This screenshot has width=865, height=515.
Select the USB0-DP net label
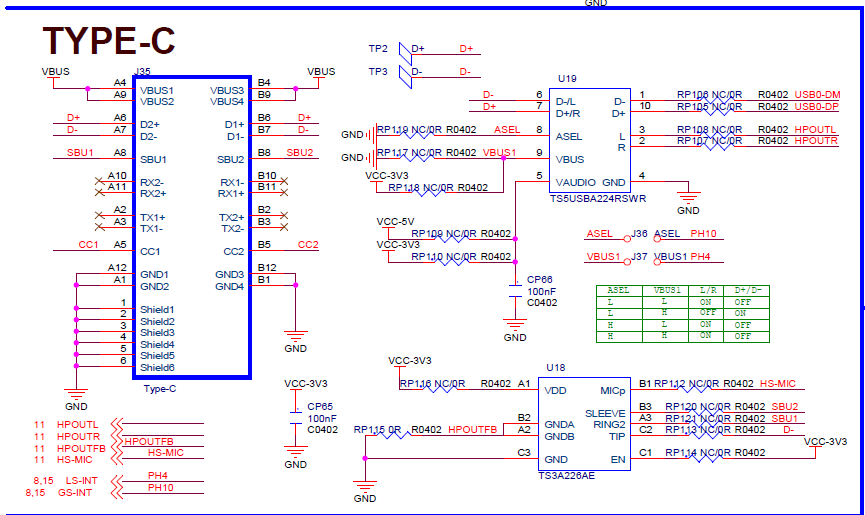(817, 106)
